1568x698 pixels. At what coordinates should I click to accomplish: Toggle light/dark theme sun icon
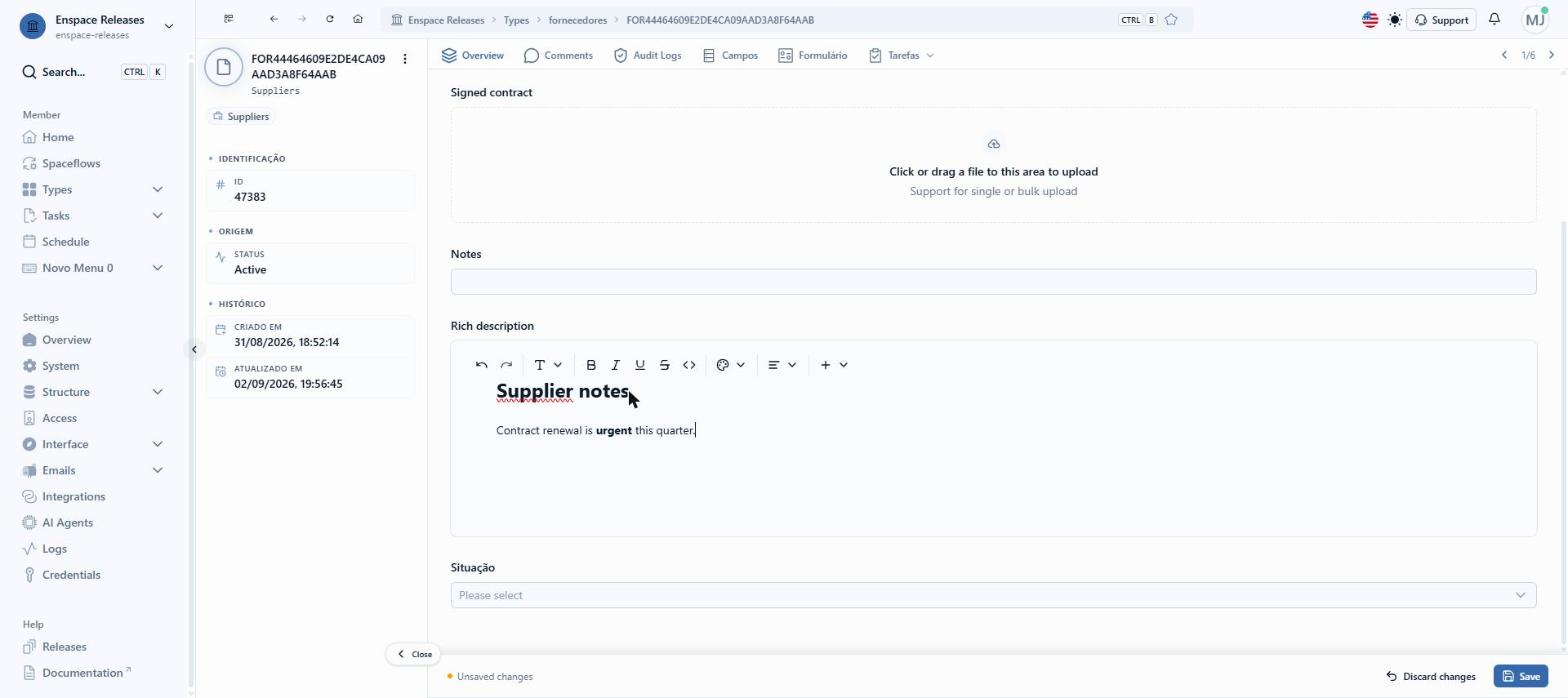click(1395, 20)
